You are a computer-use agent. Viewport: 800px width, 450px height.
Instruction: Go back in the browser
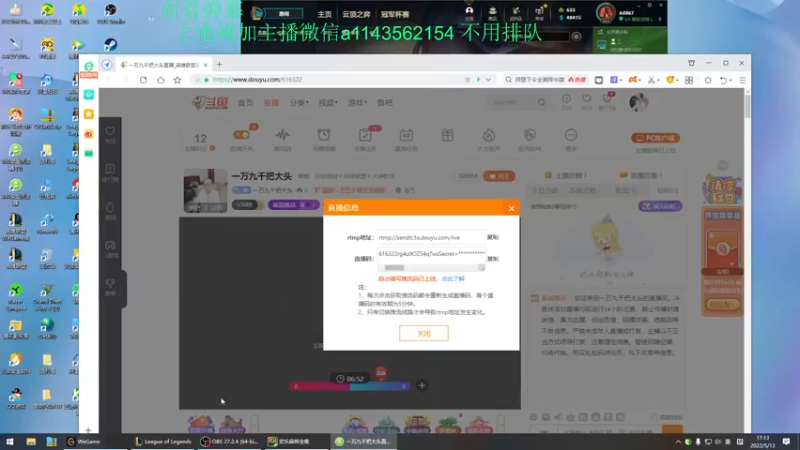[x=109, y=80]
